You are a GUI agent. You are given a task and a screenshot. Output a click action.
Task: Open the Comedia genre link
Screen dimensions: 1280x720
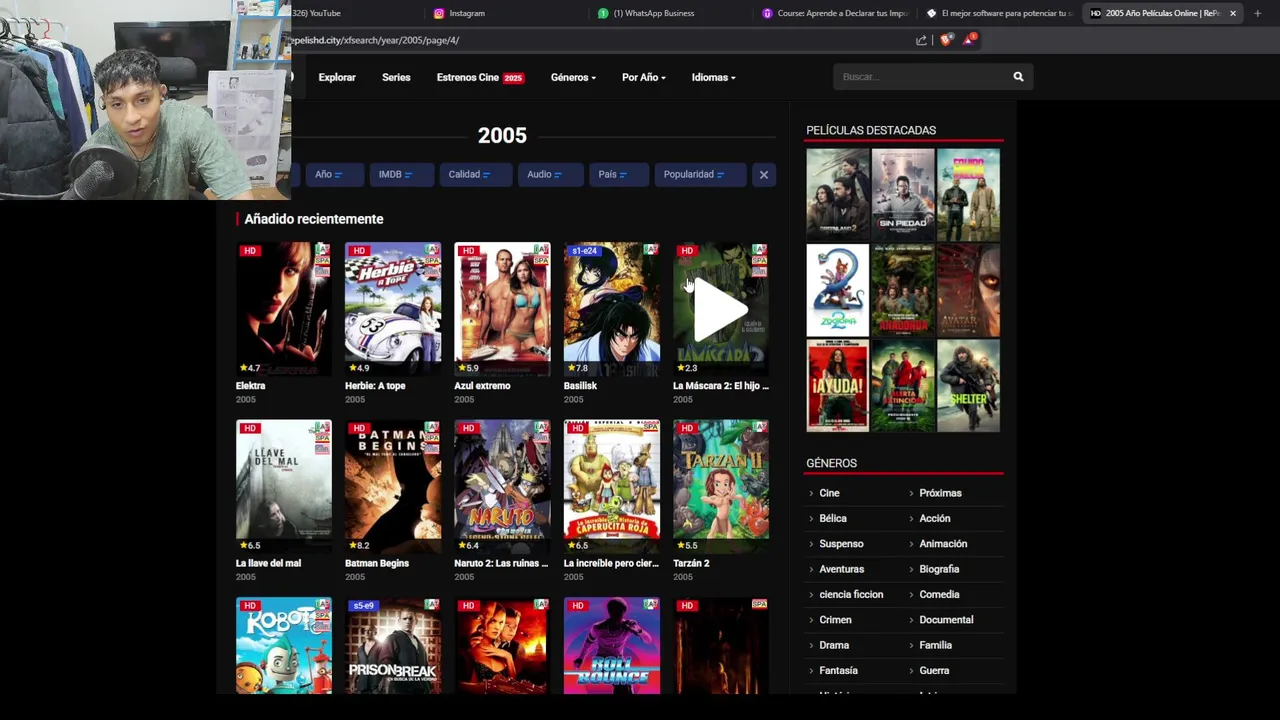point(939,594)
